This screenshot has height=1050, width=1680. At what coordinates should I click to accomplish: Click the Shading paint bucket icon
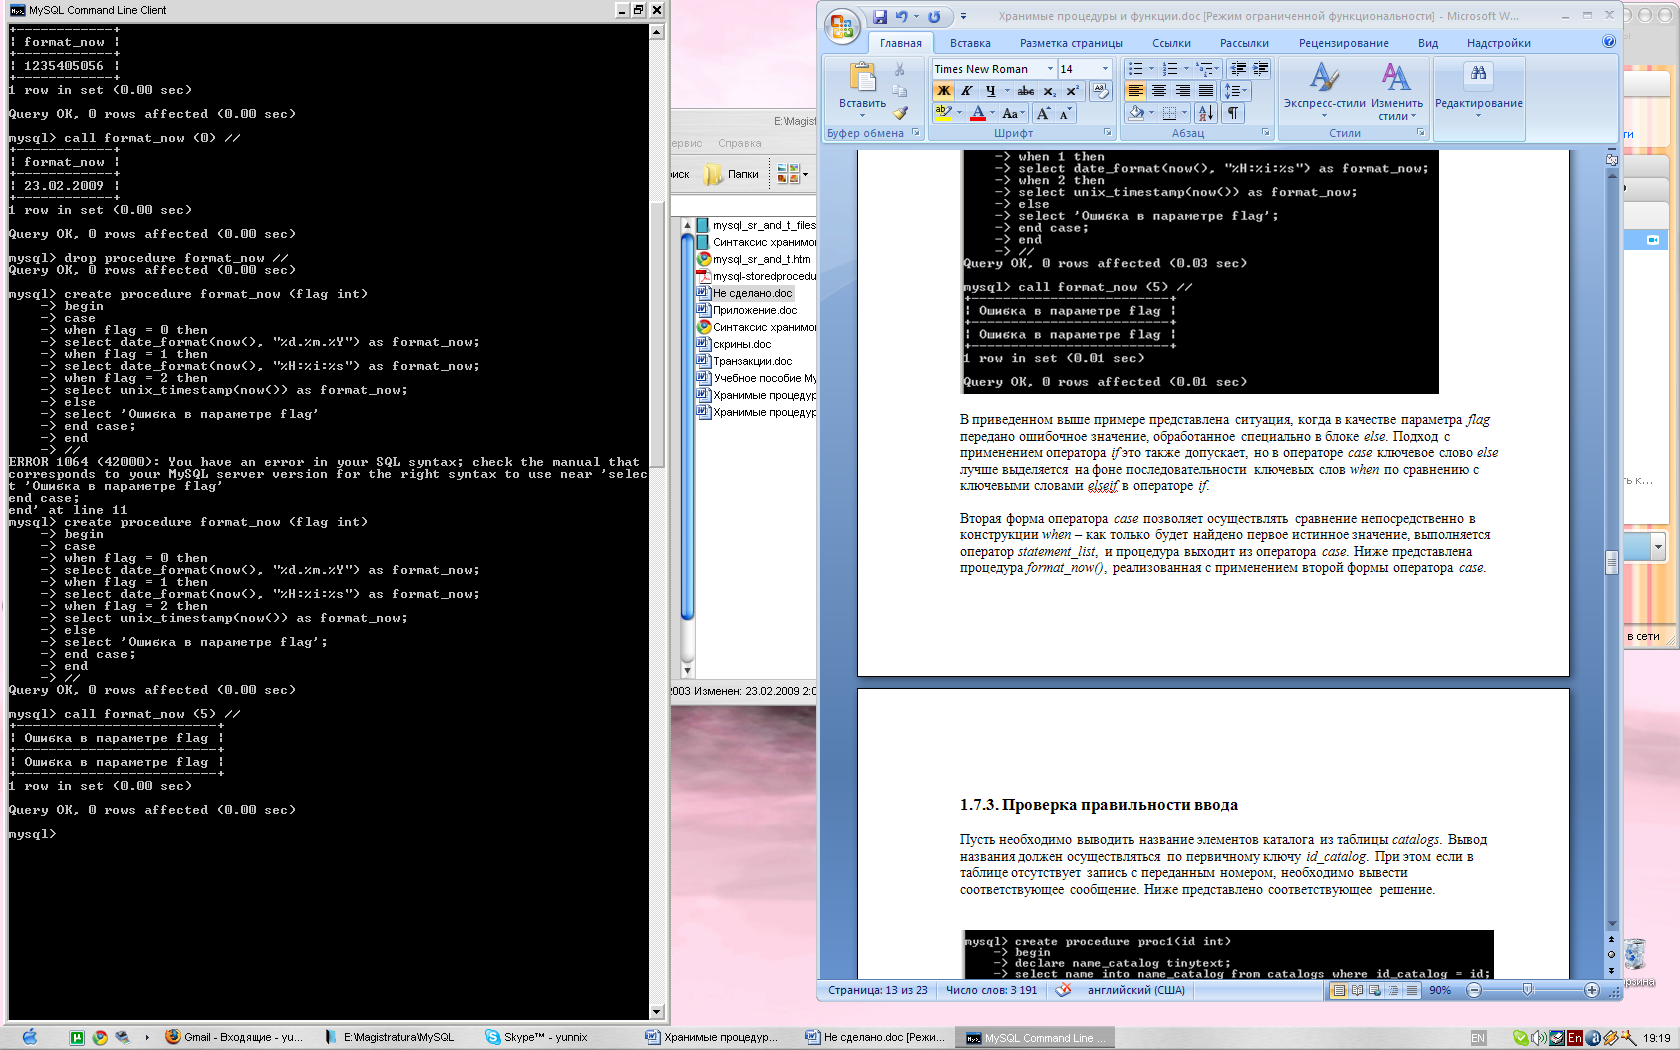tap(1136, 113)
